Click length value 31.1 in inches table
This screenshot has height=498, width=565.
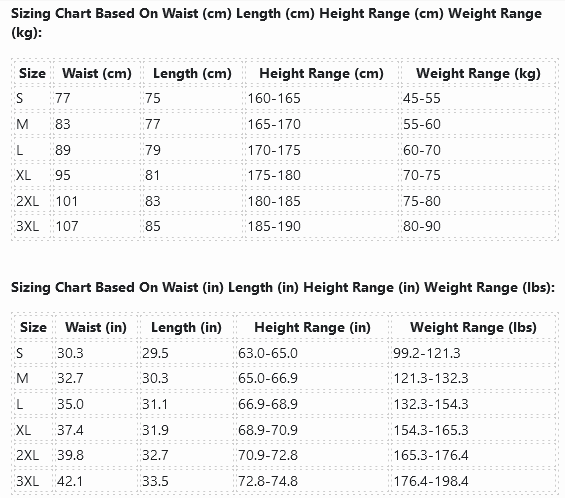tap(155, 404)
